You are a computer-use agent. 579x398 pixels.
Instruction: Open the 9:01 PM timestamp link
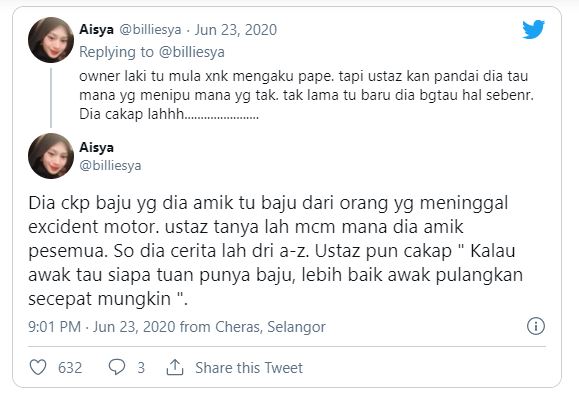[55, 327]
